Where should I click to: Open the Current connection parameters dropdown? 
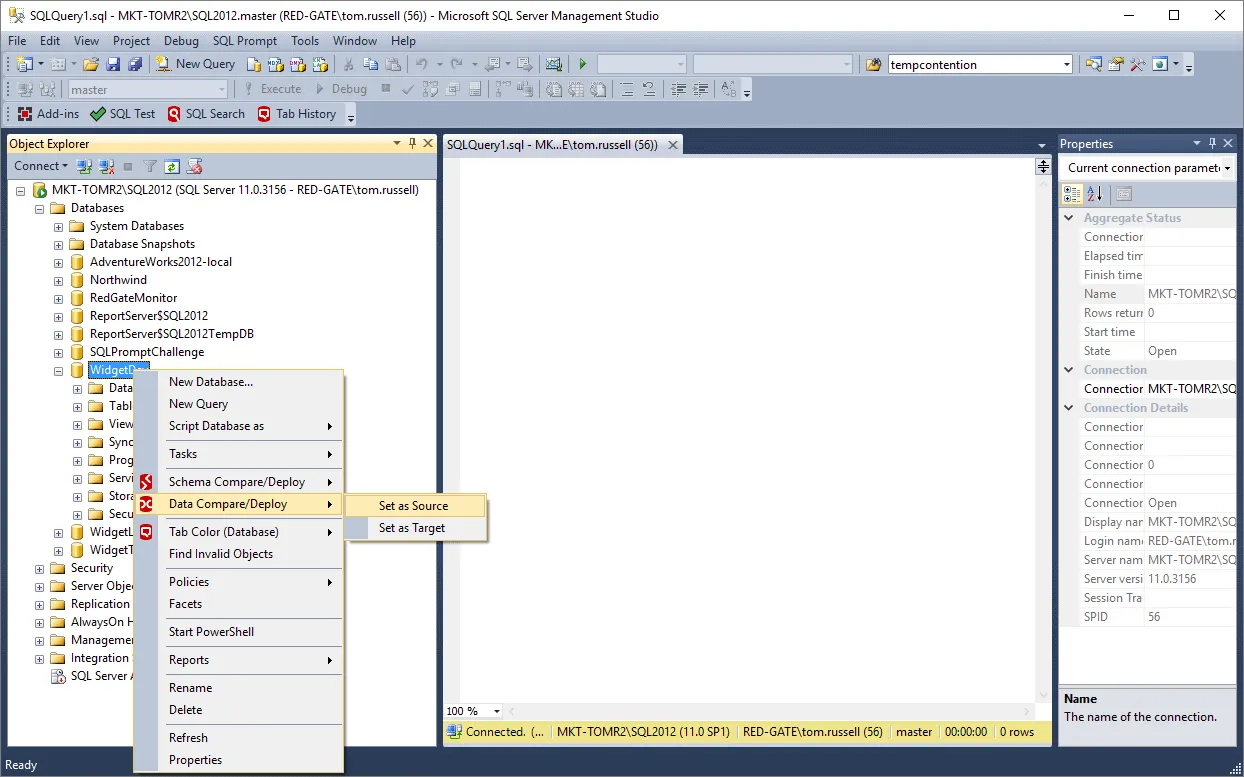click(1226, 167)
